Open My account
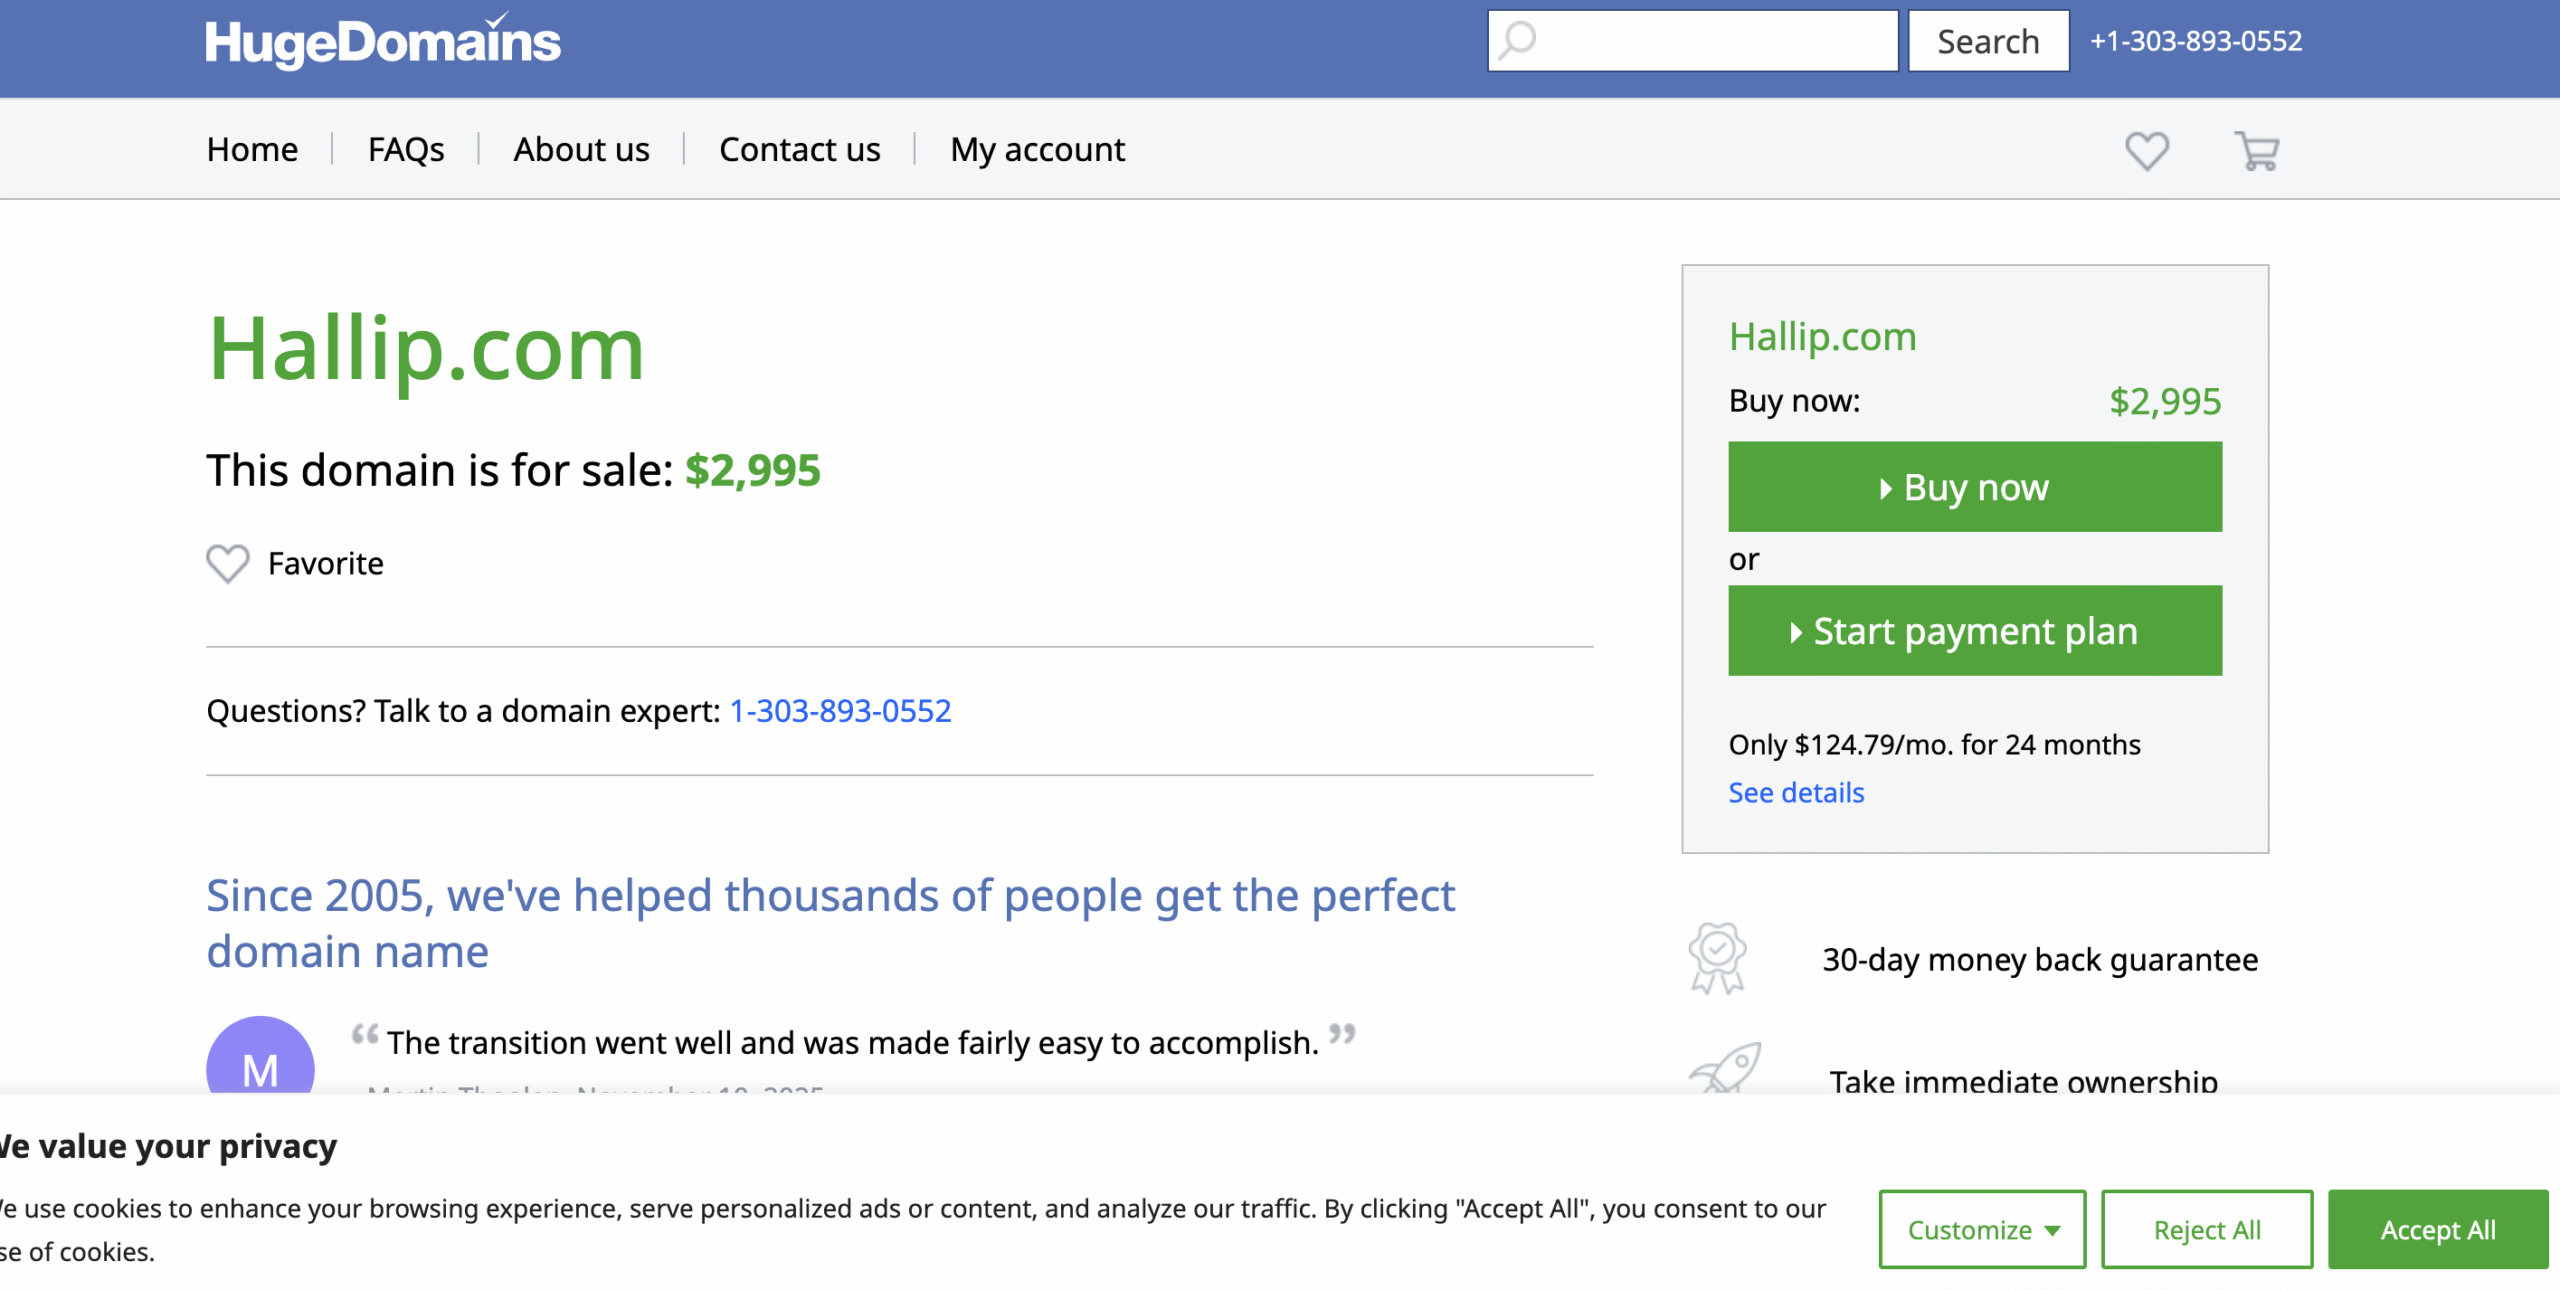This screenshot has width=2560, height=1290. pyautogui.click(x=1037, y=149)
